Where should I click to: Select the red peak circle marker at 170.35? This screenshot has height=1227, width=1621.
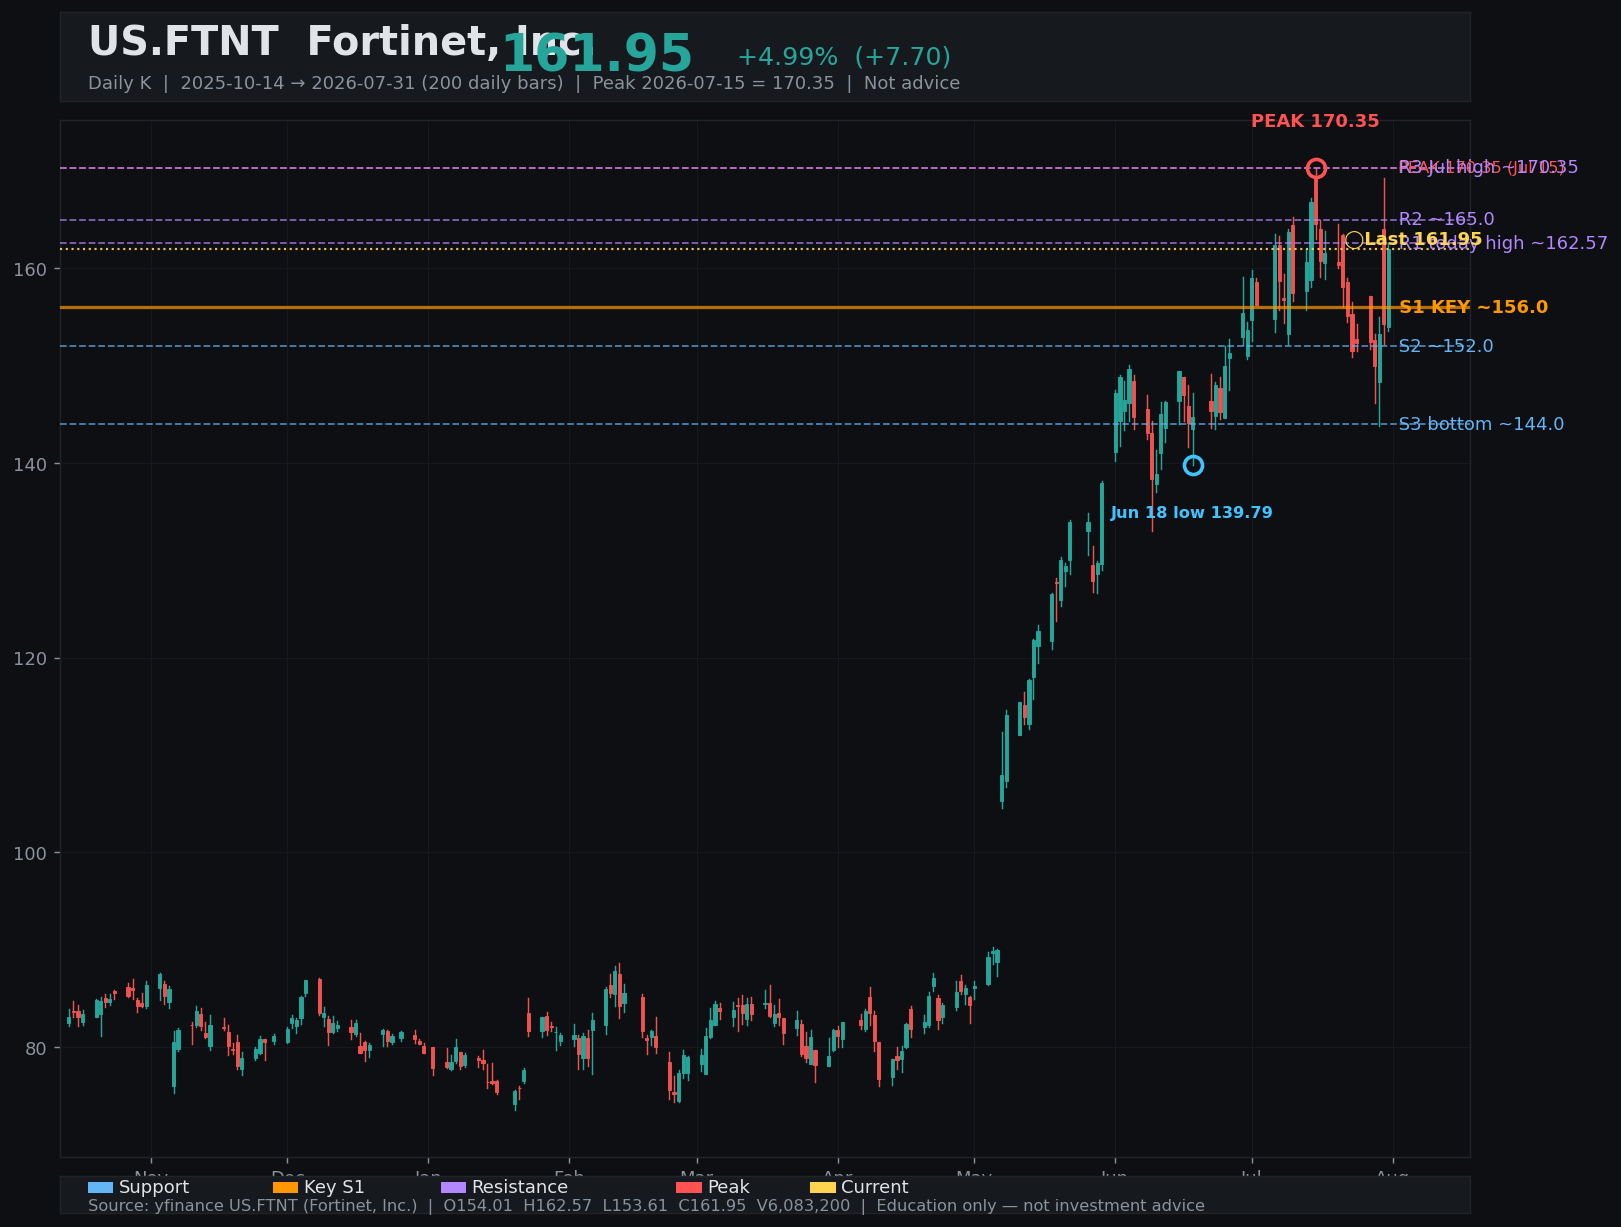tap(1316, 168)
